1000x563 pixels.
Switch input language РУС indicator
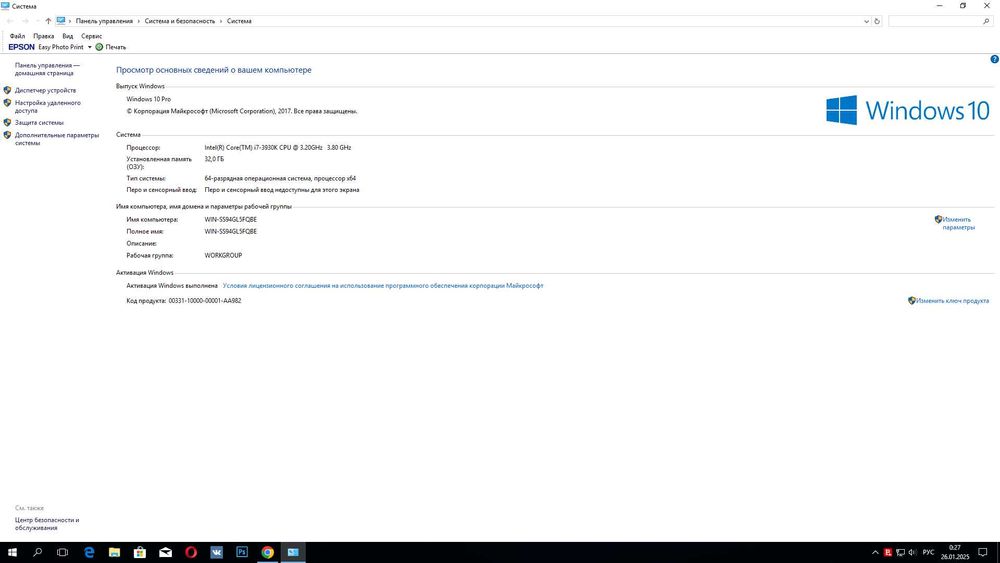click(x=928, y=552)
